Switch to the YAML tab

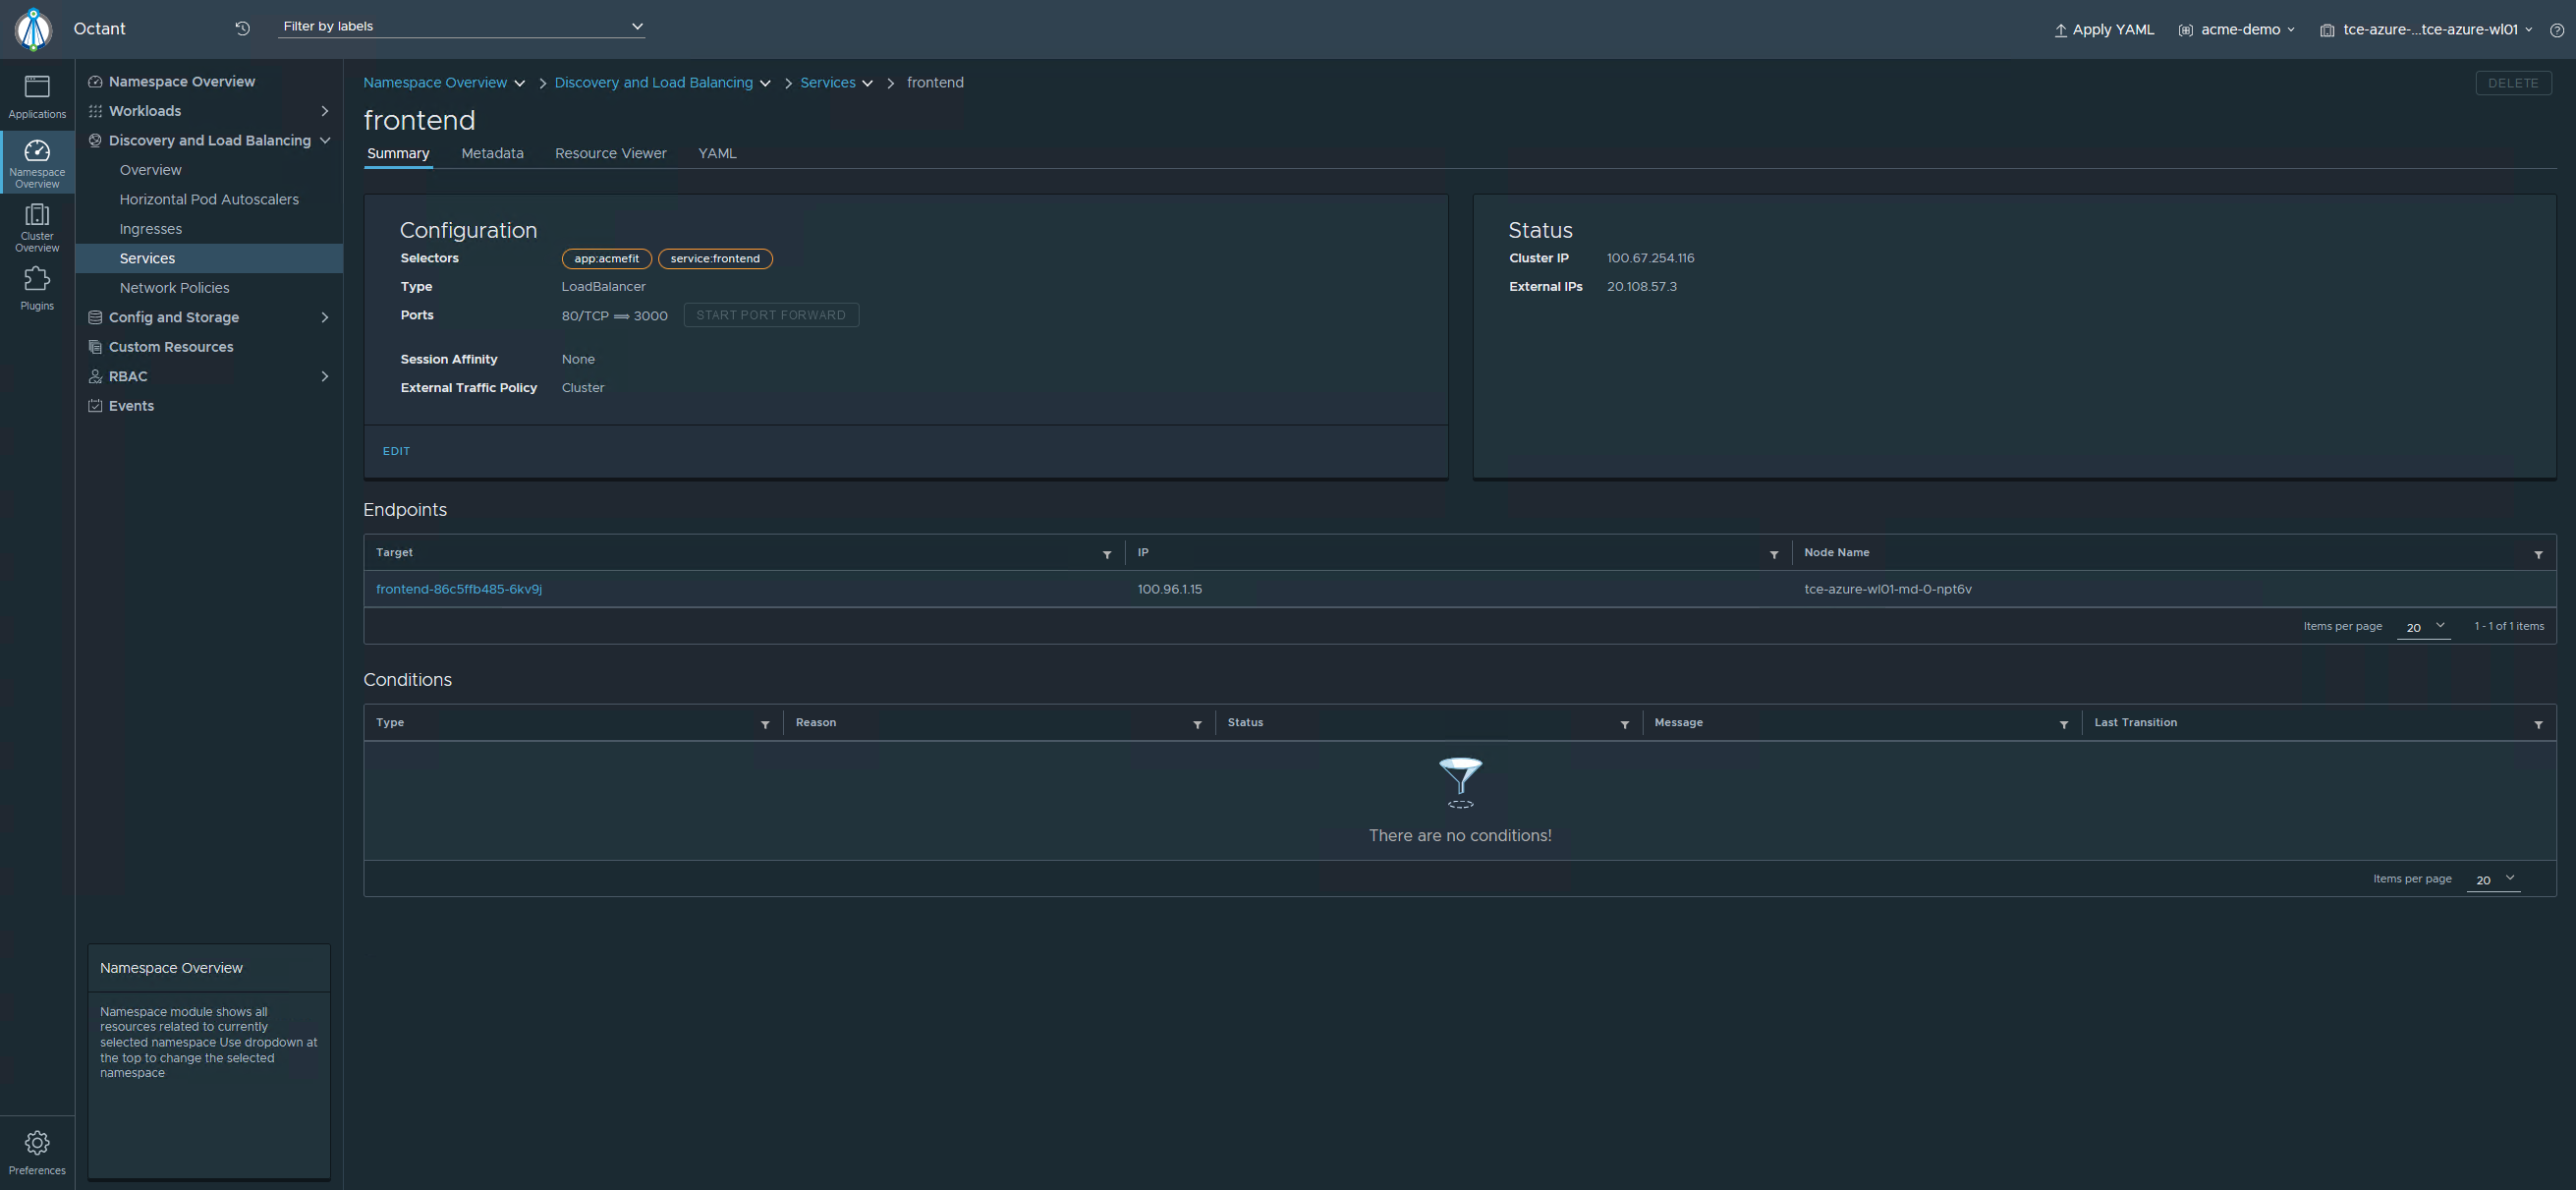(x=716, y=153)
